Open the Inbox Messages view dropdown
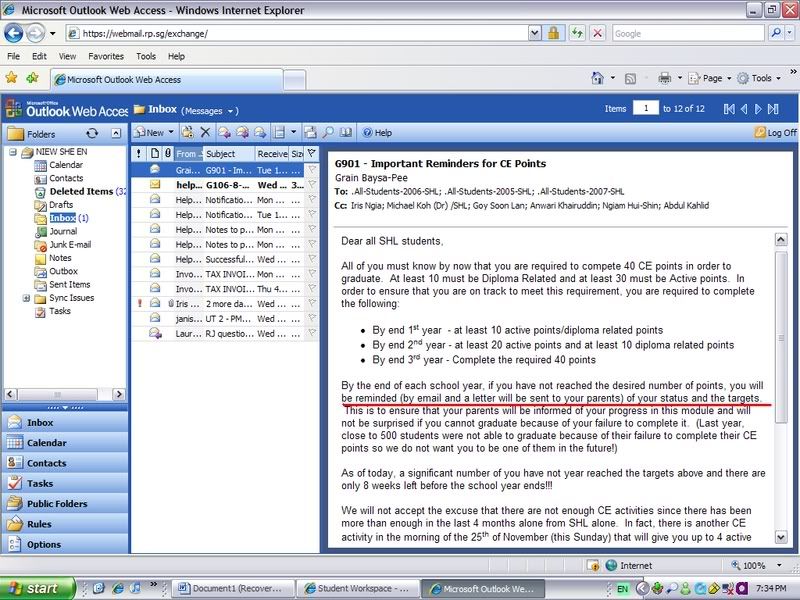The height and width of the screenshot is (600, 800). tap(232, 110)
